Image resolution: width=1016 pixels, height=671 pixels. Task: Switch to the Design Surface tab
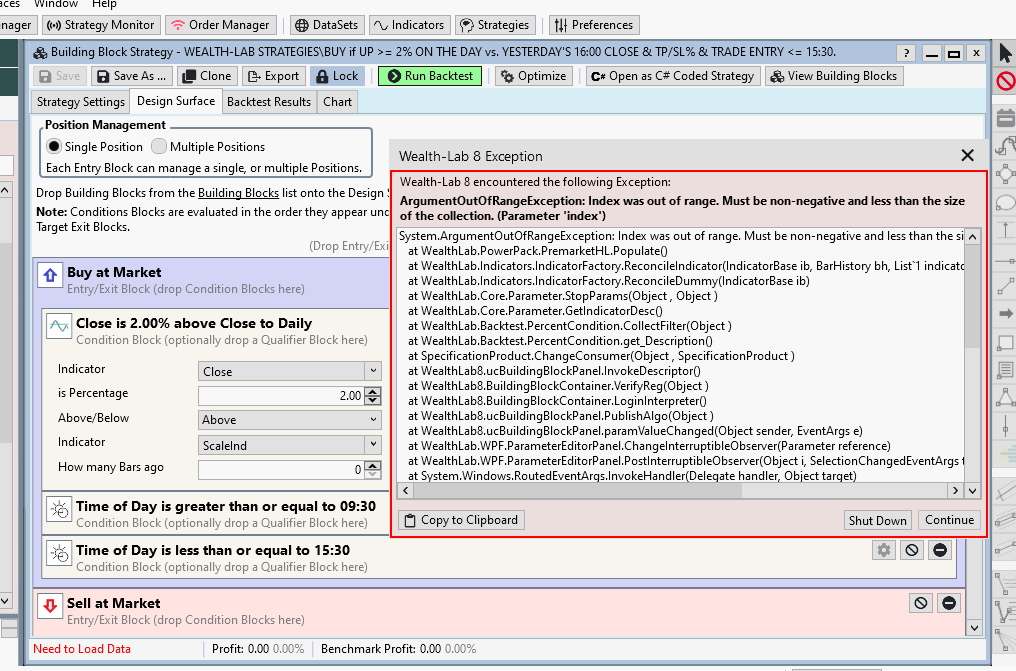point(176,101)
